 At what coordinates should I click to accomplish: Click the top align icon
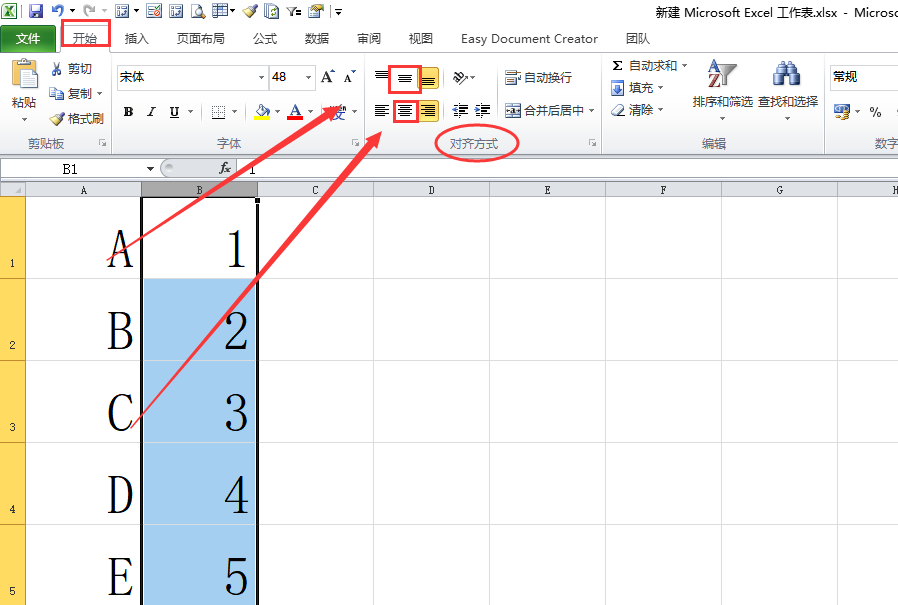pos(381,77)
